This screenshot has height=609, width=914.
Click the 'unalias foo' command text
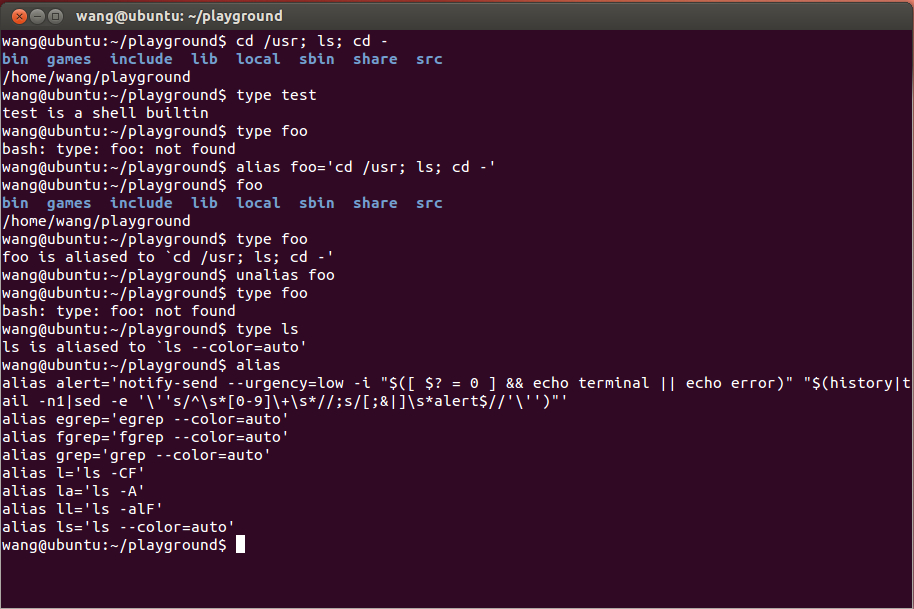[285, 275]
